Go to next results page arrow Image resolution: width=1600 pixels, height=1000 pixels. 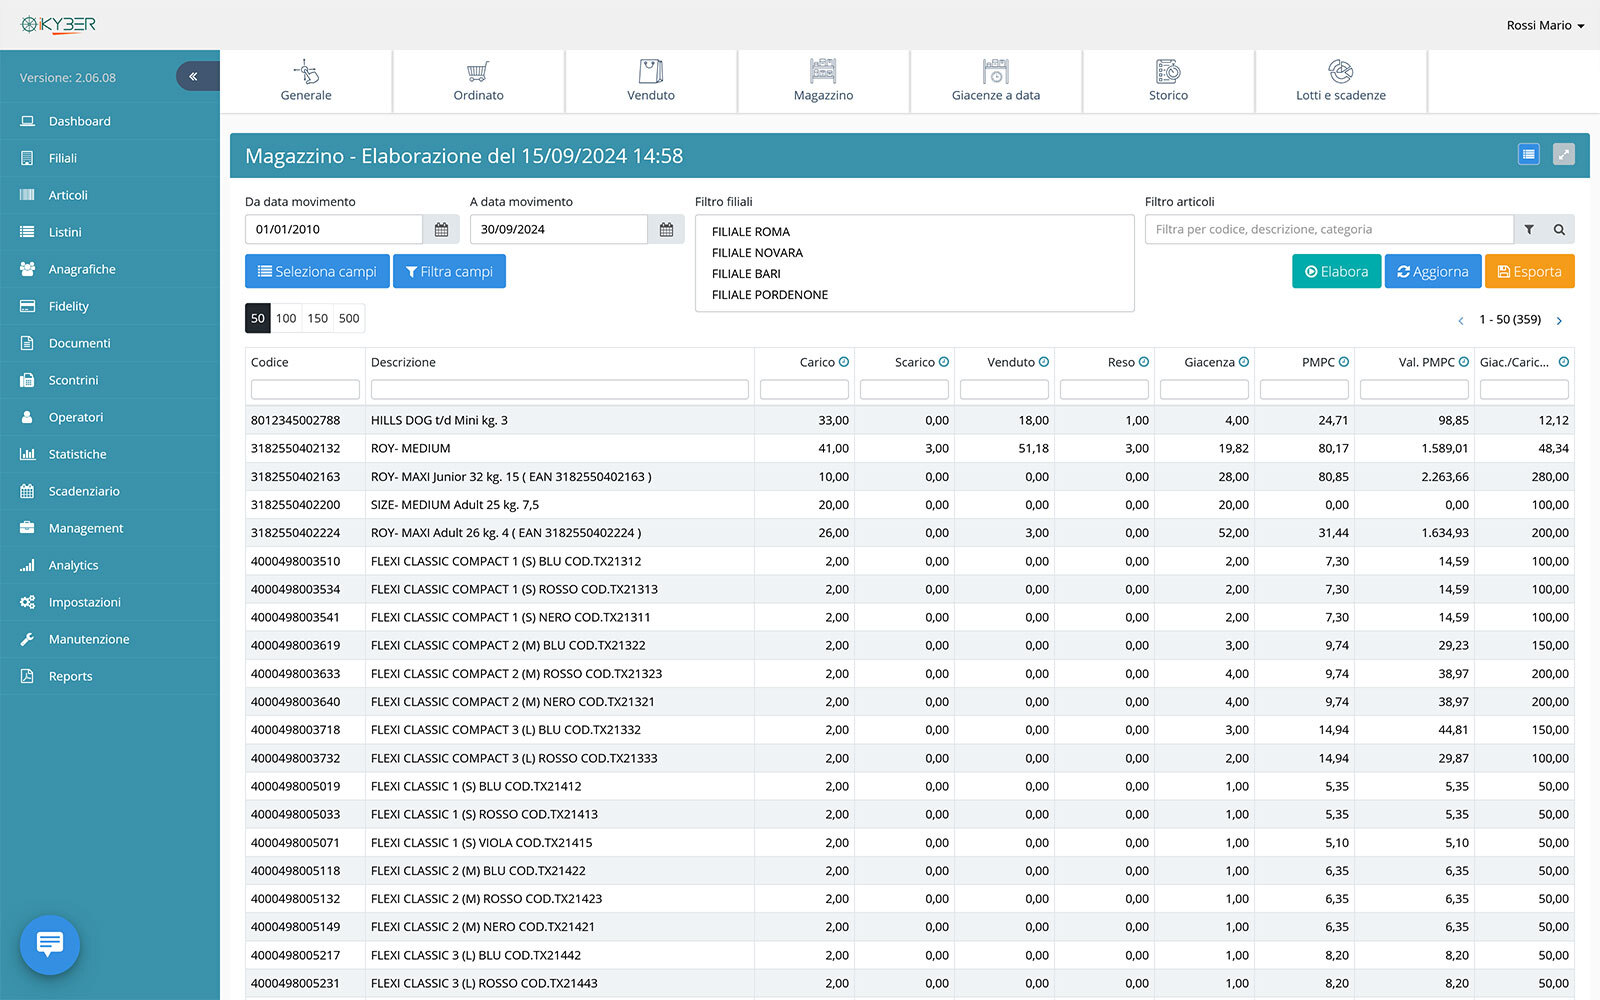[x=1559, y=320]
